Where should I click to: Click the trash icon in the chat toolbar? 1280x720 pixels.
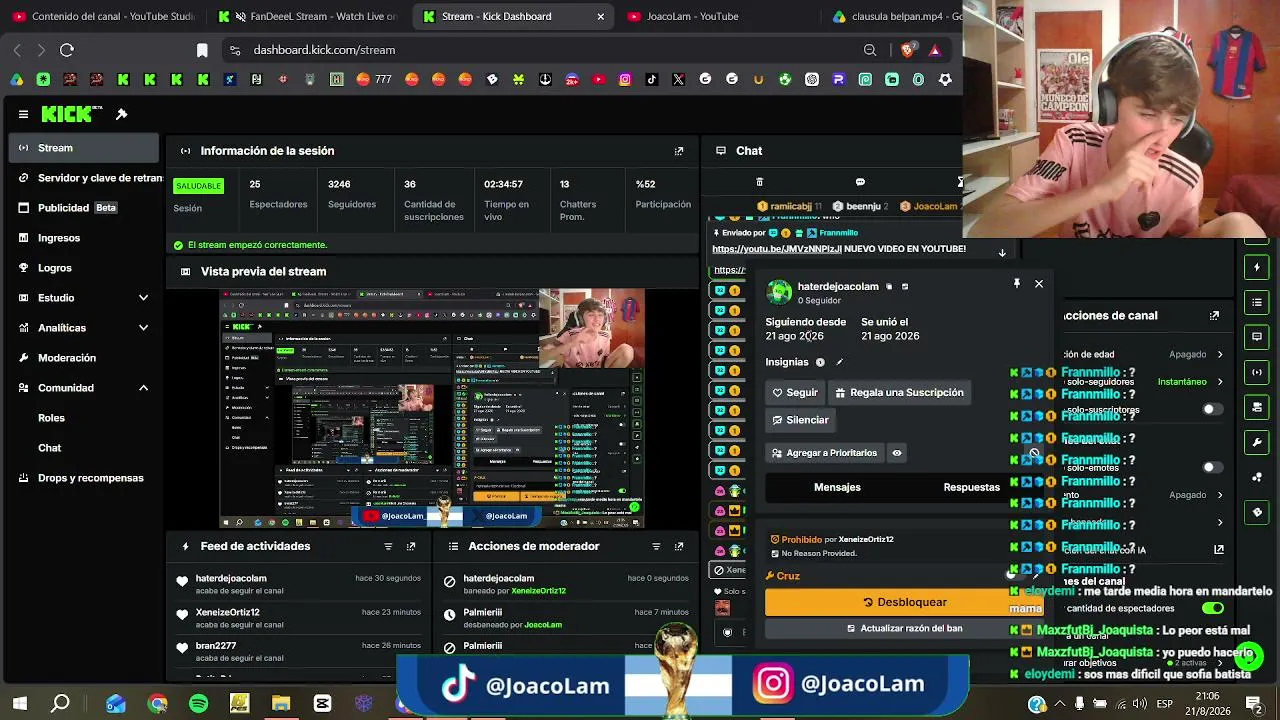click(x=759, y=182)
